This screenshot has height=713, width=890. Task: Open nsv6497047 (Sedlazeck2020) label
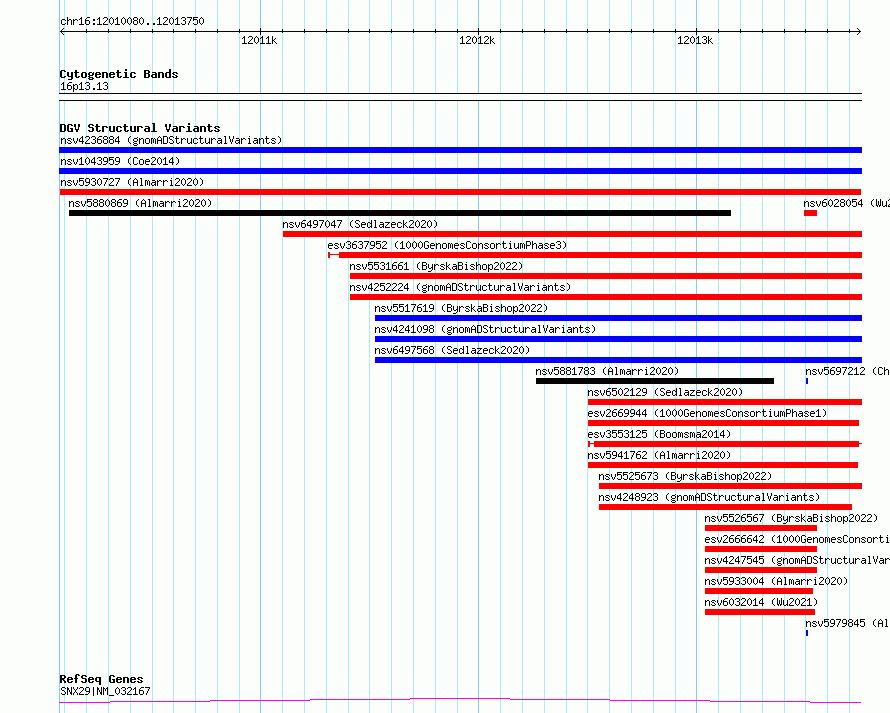[x=360, y=224]
